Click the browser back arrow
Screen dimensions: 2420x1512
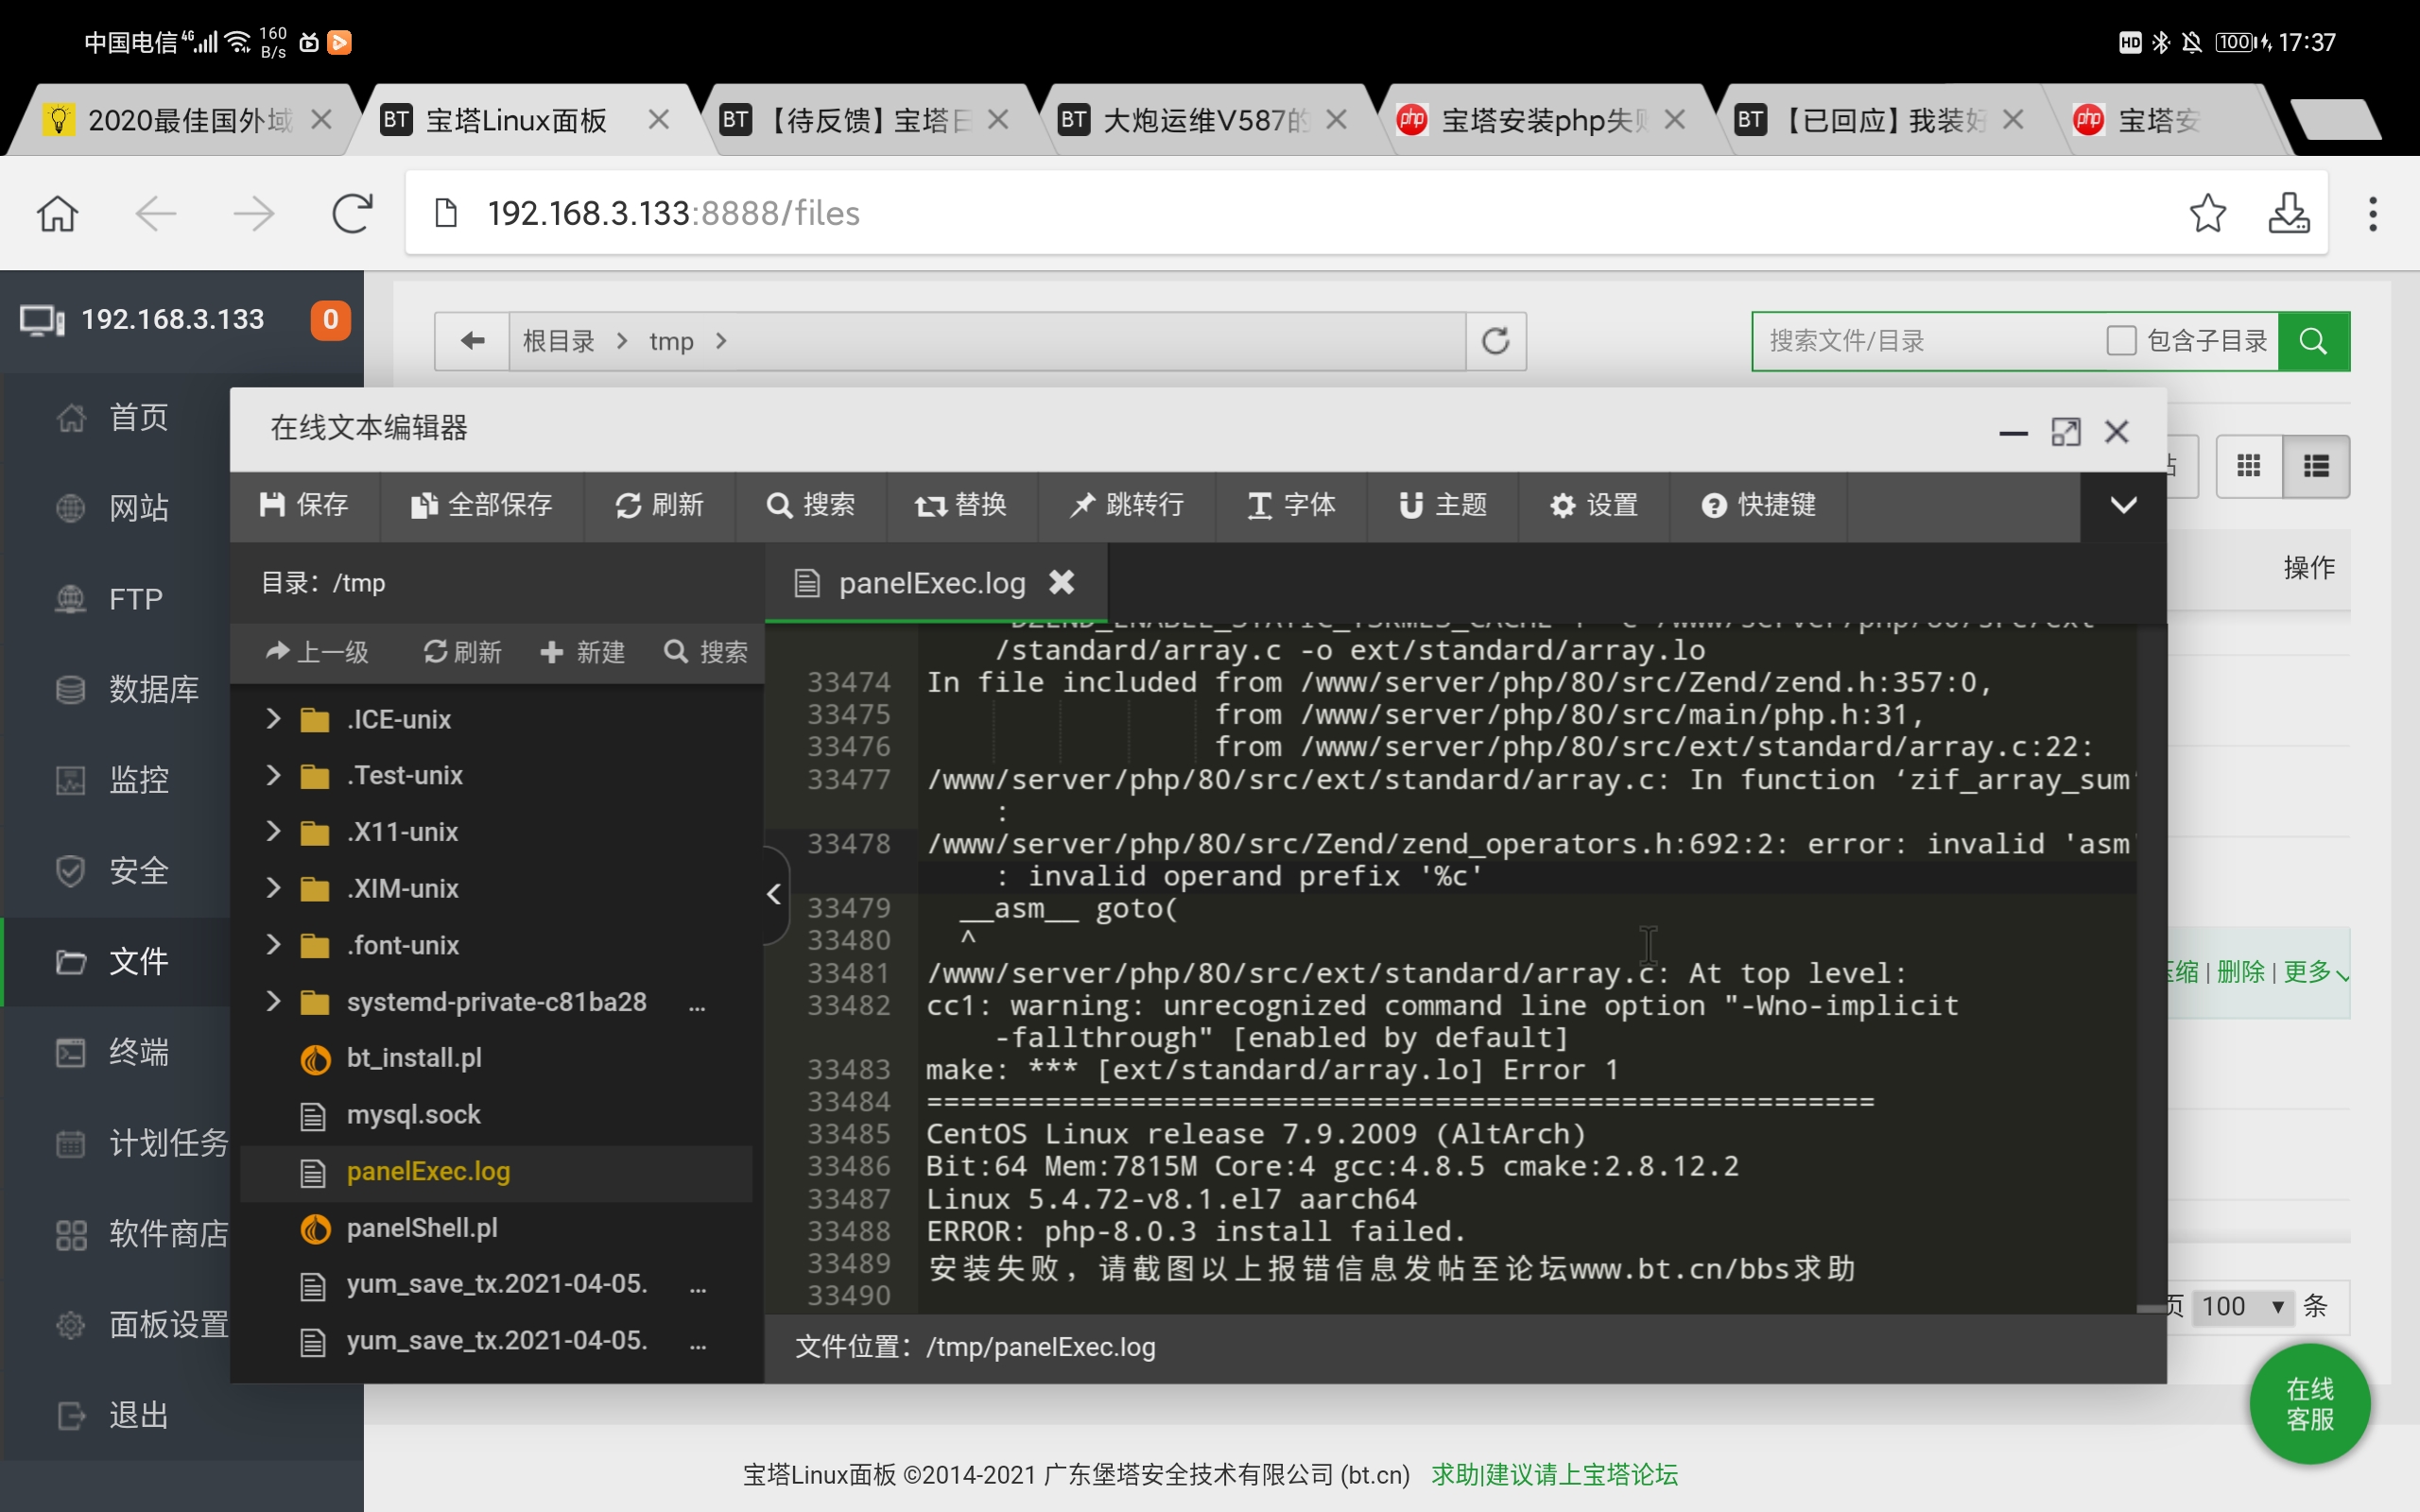(x=155, y=213)
